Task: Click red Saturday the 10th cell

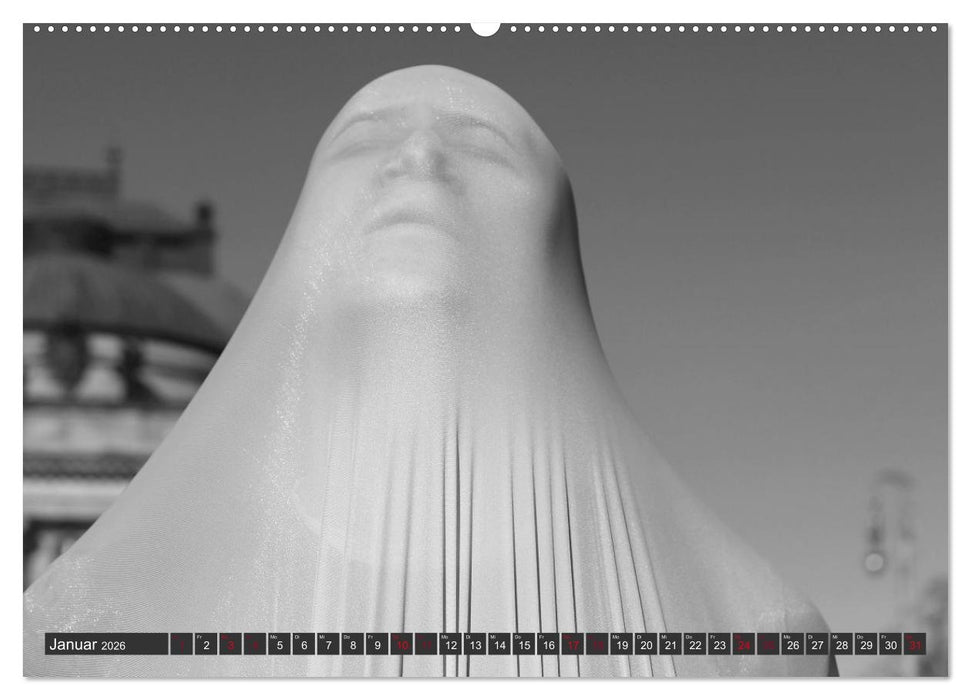Action: pyautogui.click(x=401, y=645)
